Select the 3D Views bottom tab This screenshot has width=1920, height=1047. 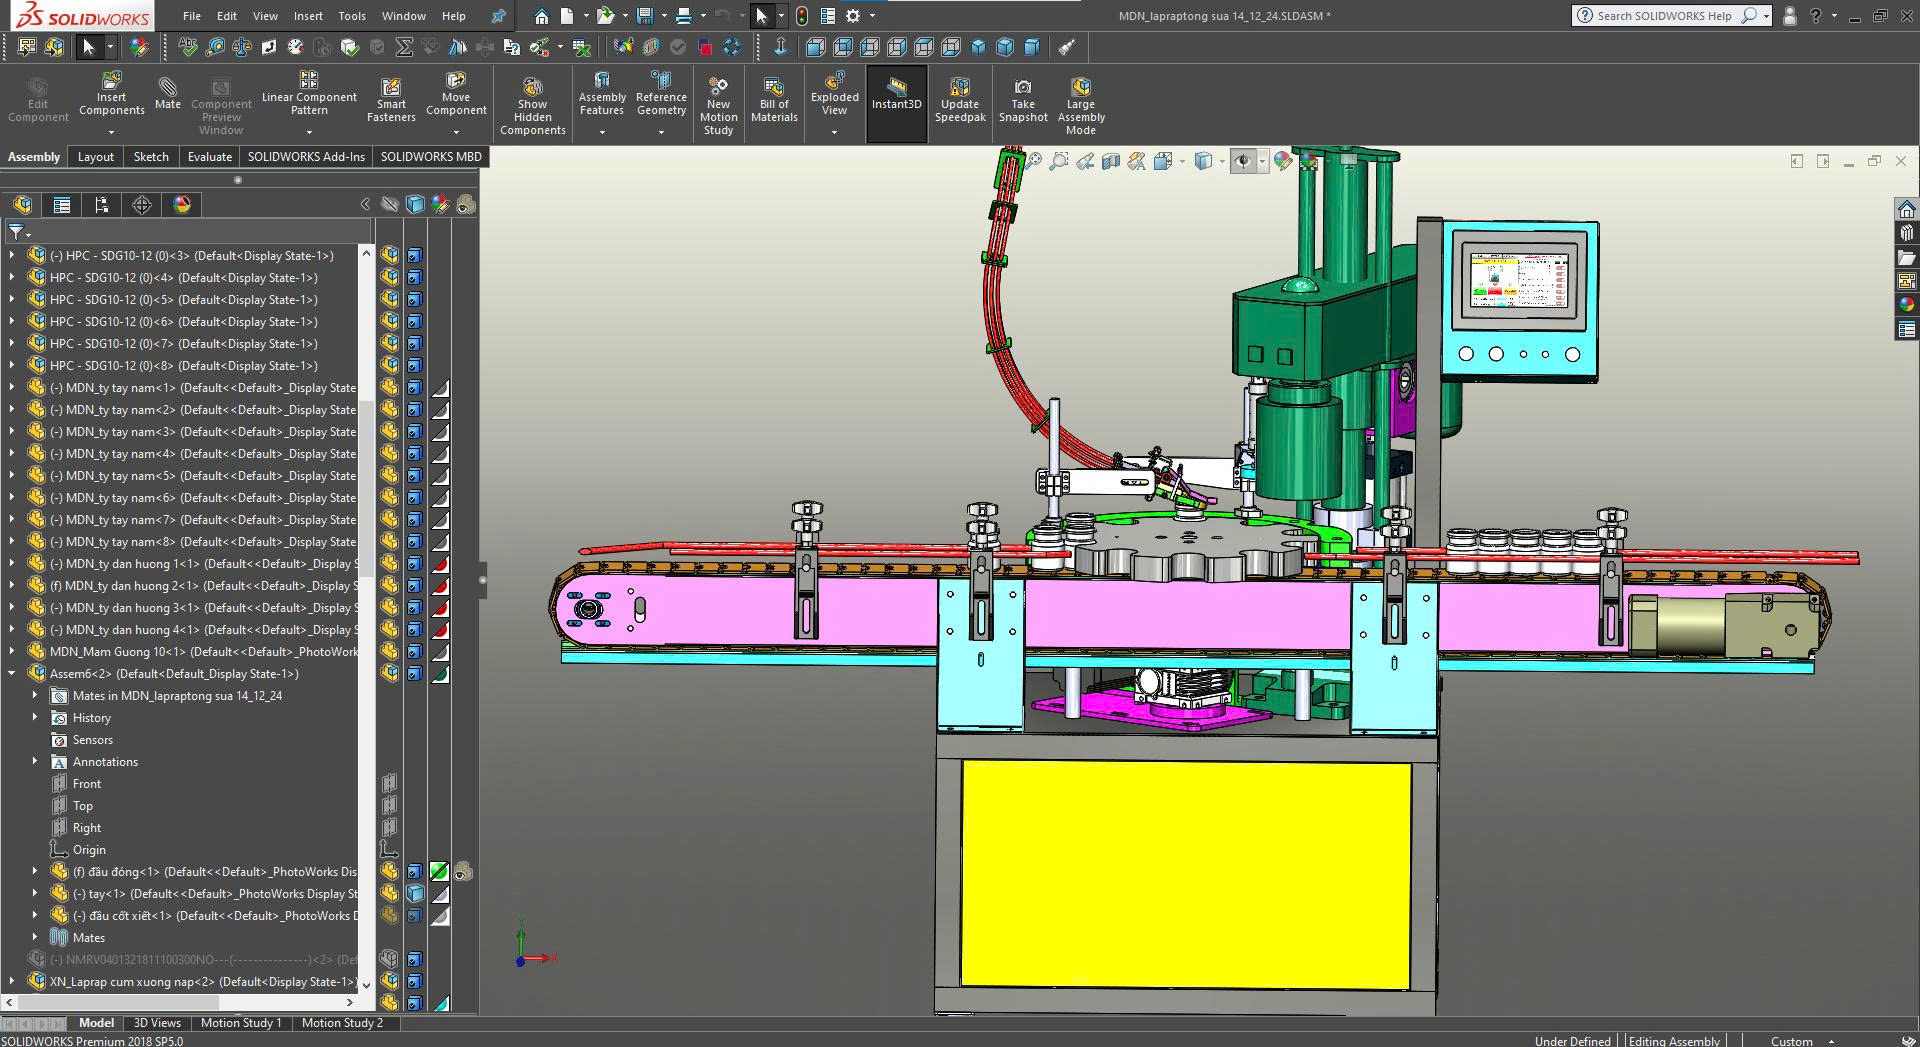(x=157, y=1022)
